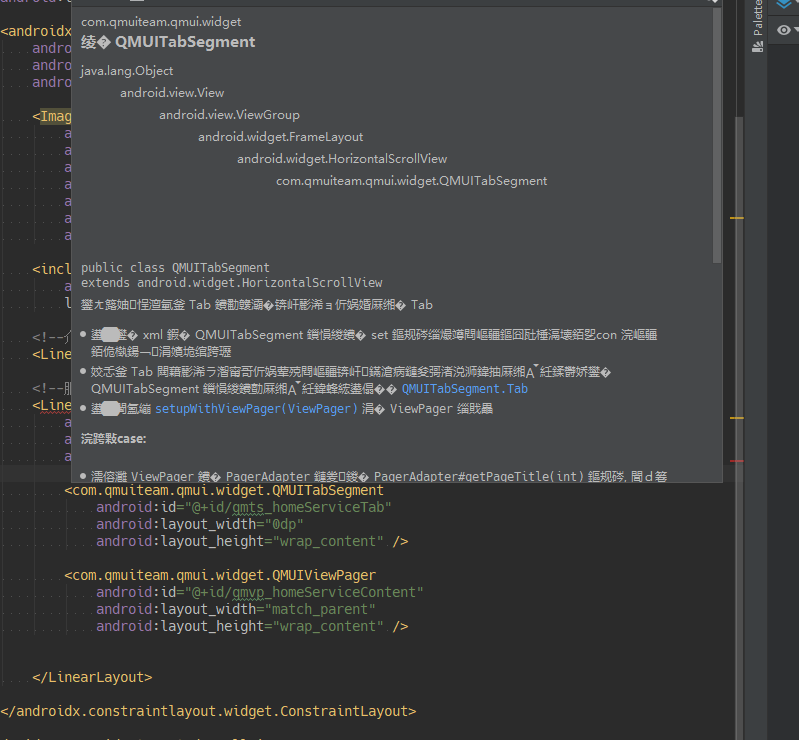The width and height of the screenshot is (799, 740).
Task: Click android.widget.HorizontalScrollView in the hierarchy tree
Action: pyautogui.click(x=342, y=158)
